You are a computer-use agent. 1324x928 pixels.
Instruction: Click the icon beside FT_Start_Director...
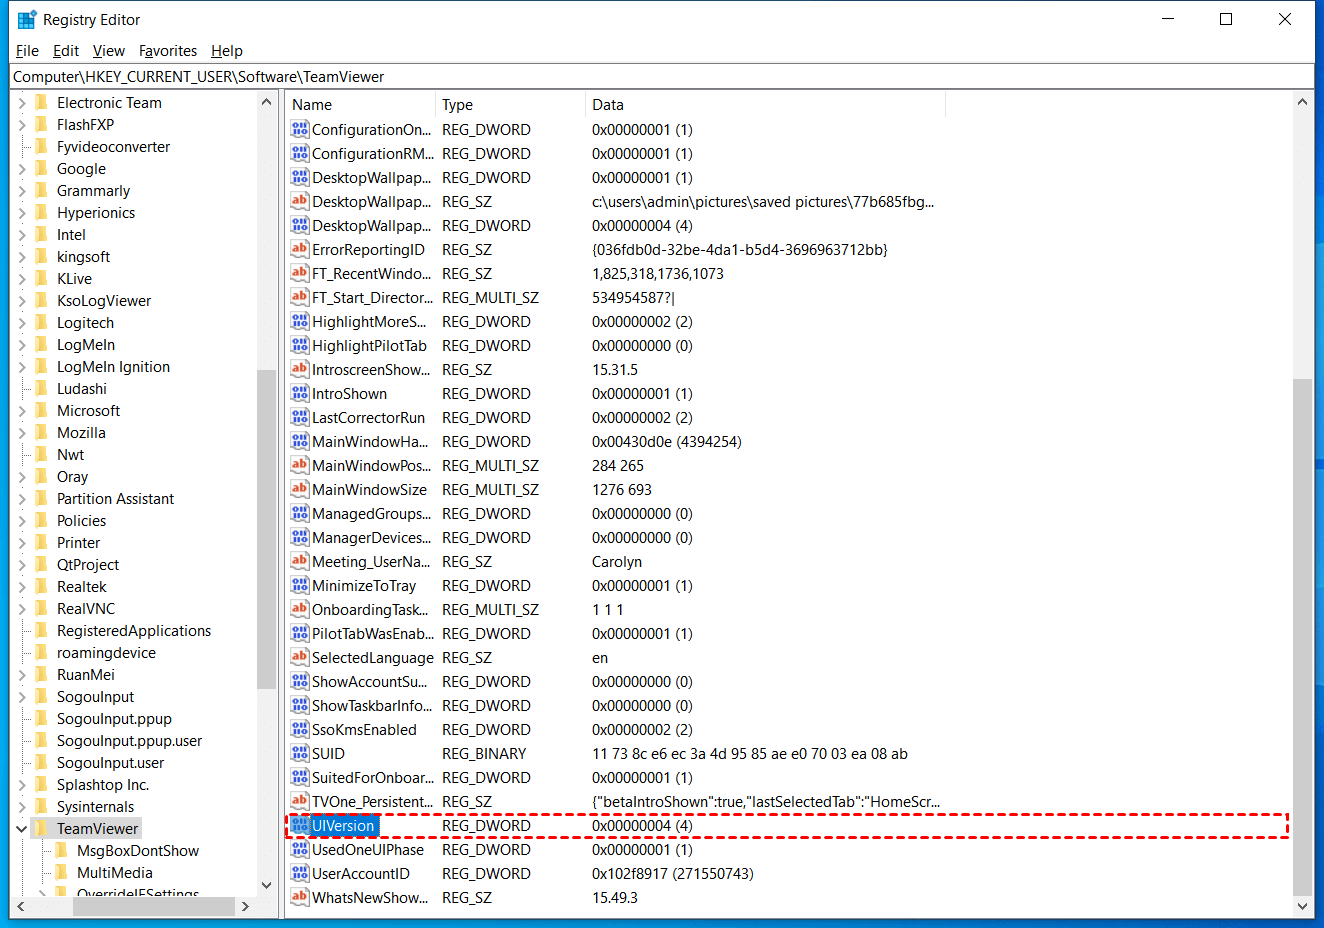point(299,297)
